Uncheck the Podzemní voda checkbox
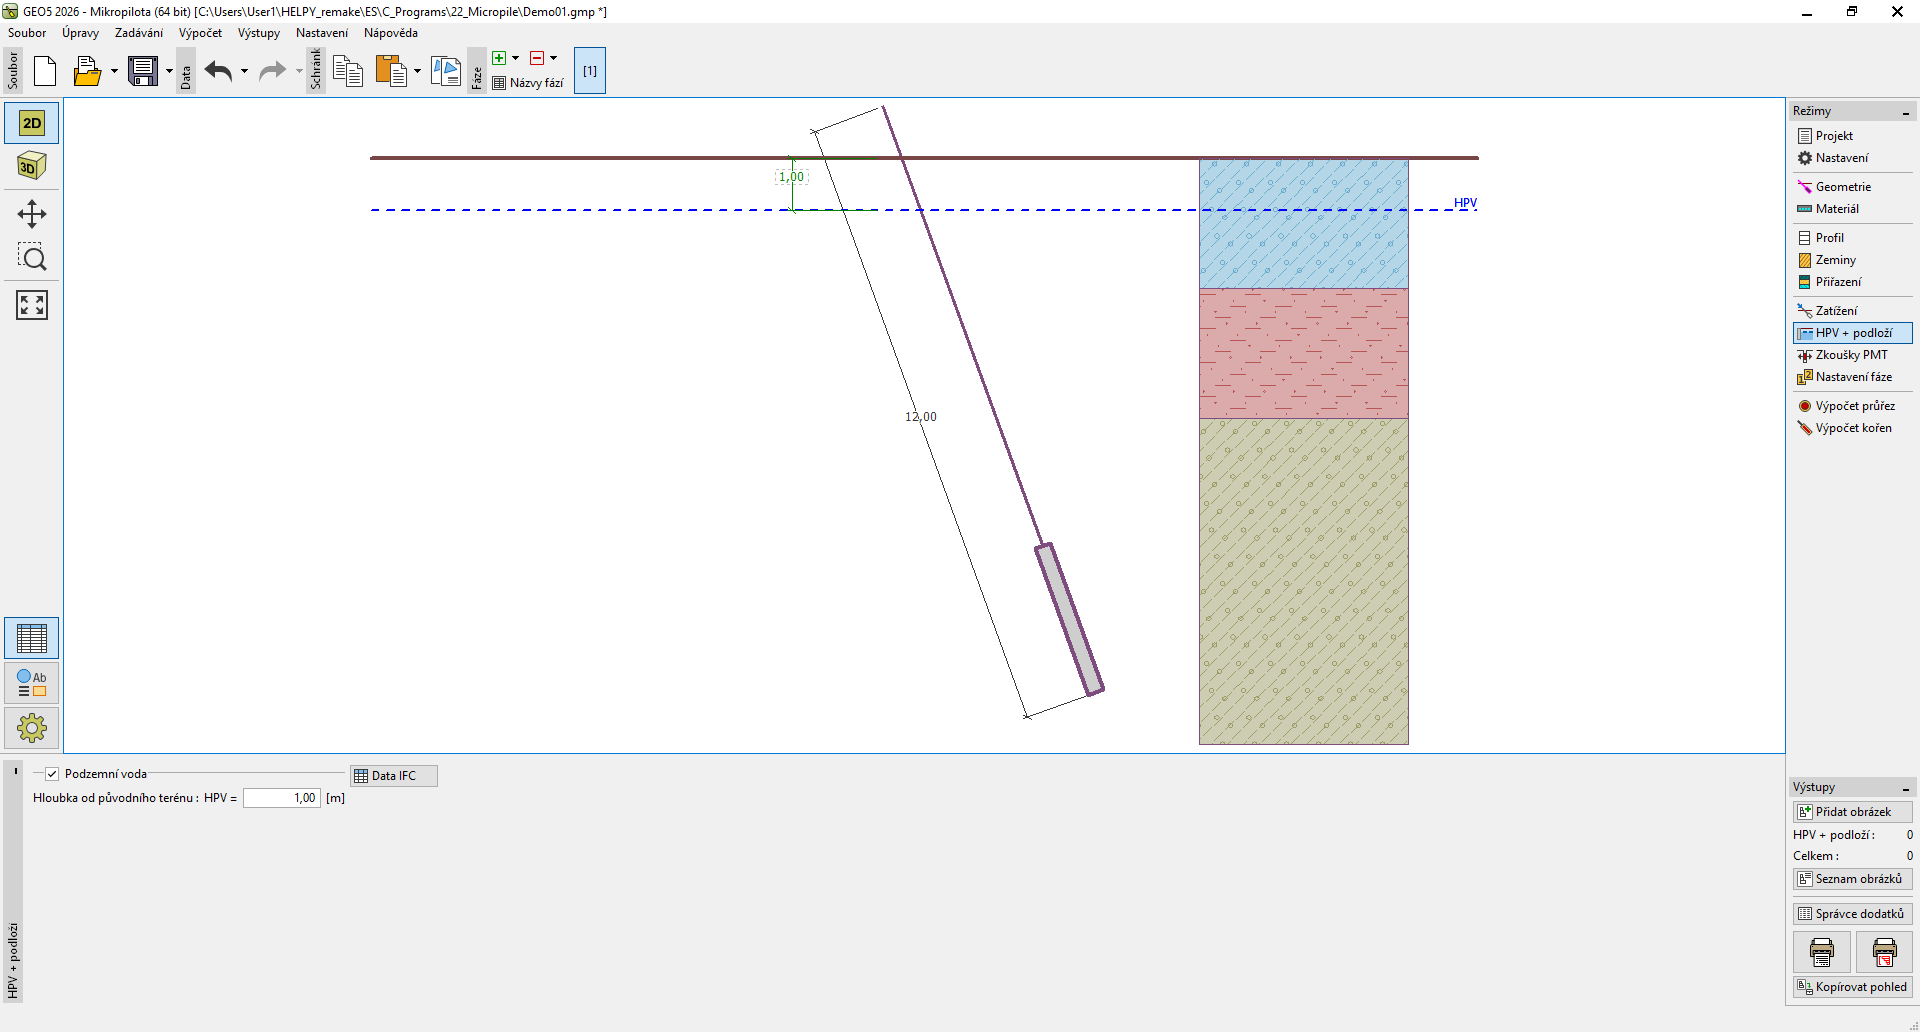1920x1032 pixels. click(52, 774)
